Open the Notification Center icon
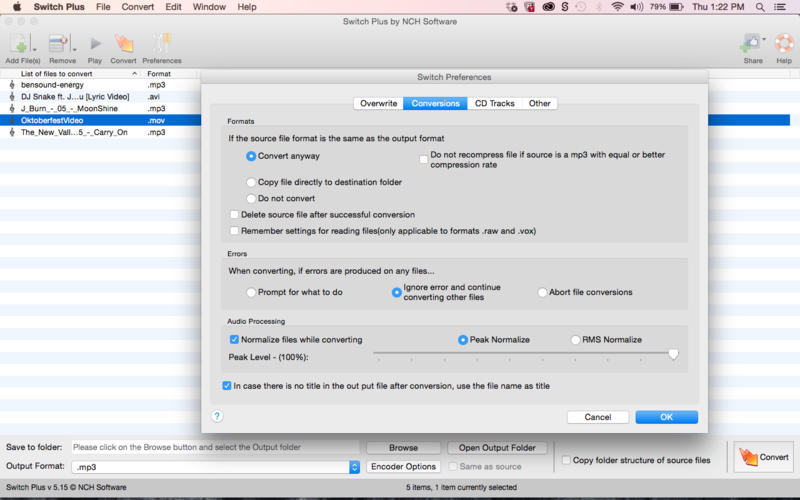This screenshot has width=800, height=500. pos(780,7)
